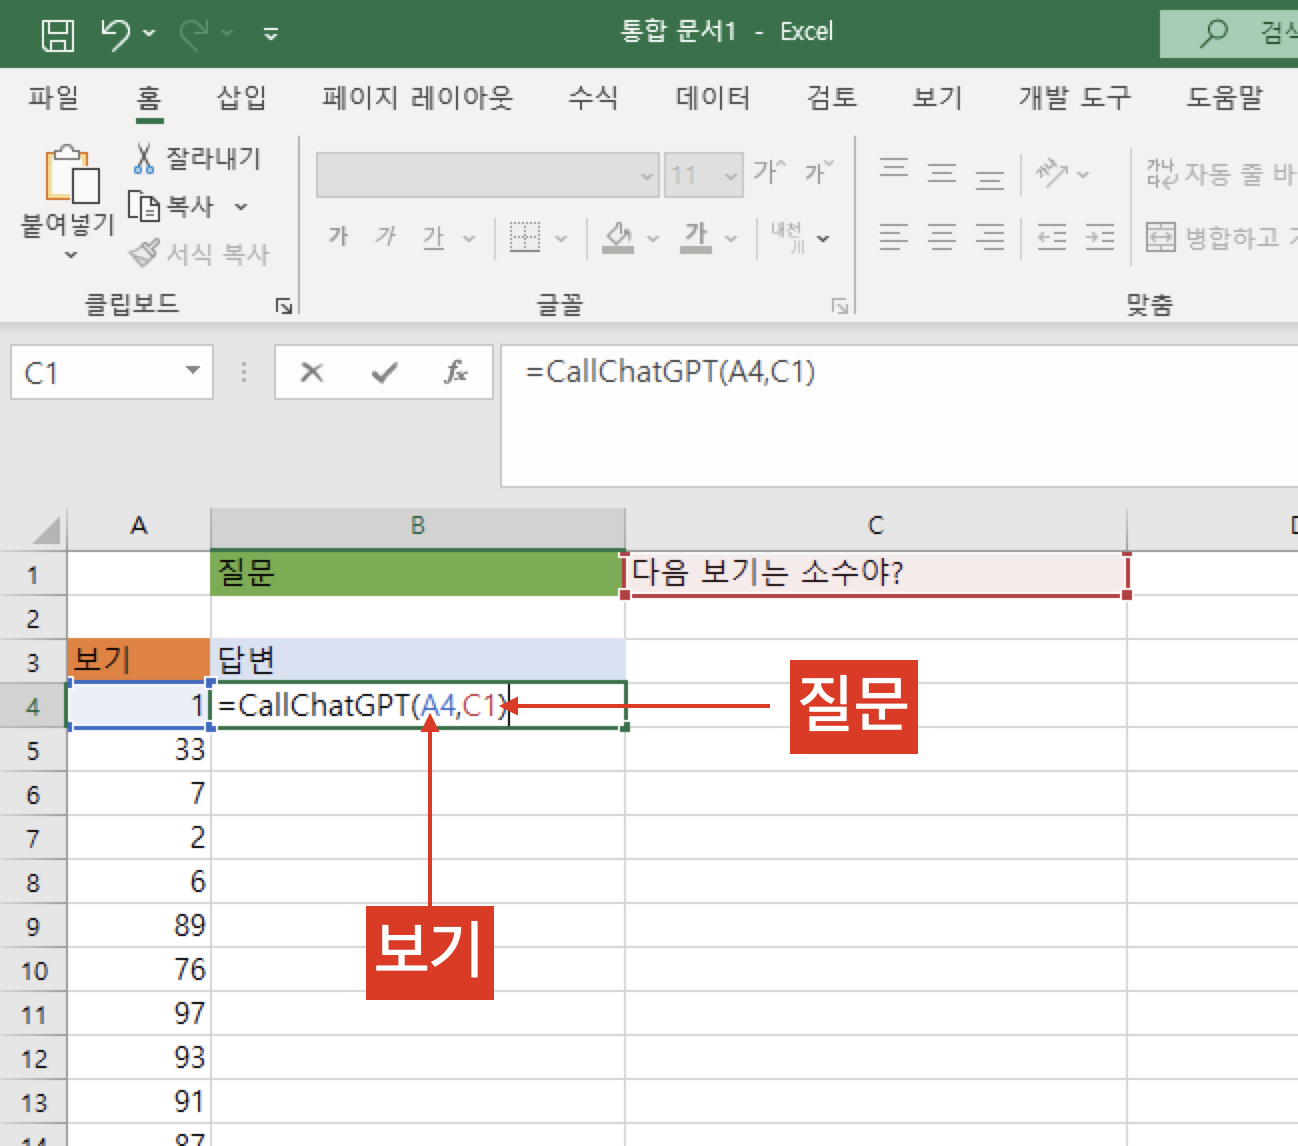This screenshot has height=1146, width=1298.
Task: Click cell C1 다음 보기는 소수야?
Action: point(876,573)
